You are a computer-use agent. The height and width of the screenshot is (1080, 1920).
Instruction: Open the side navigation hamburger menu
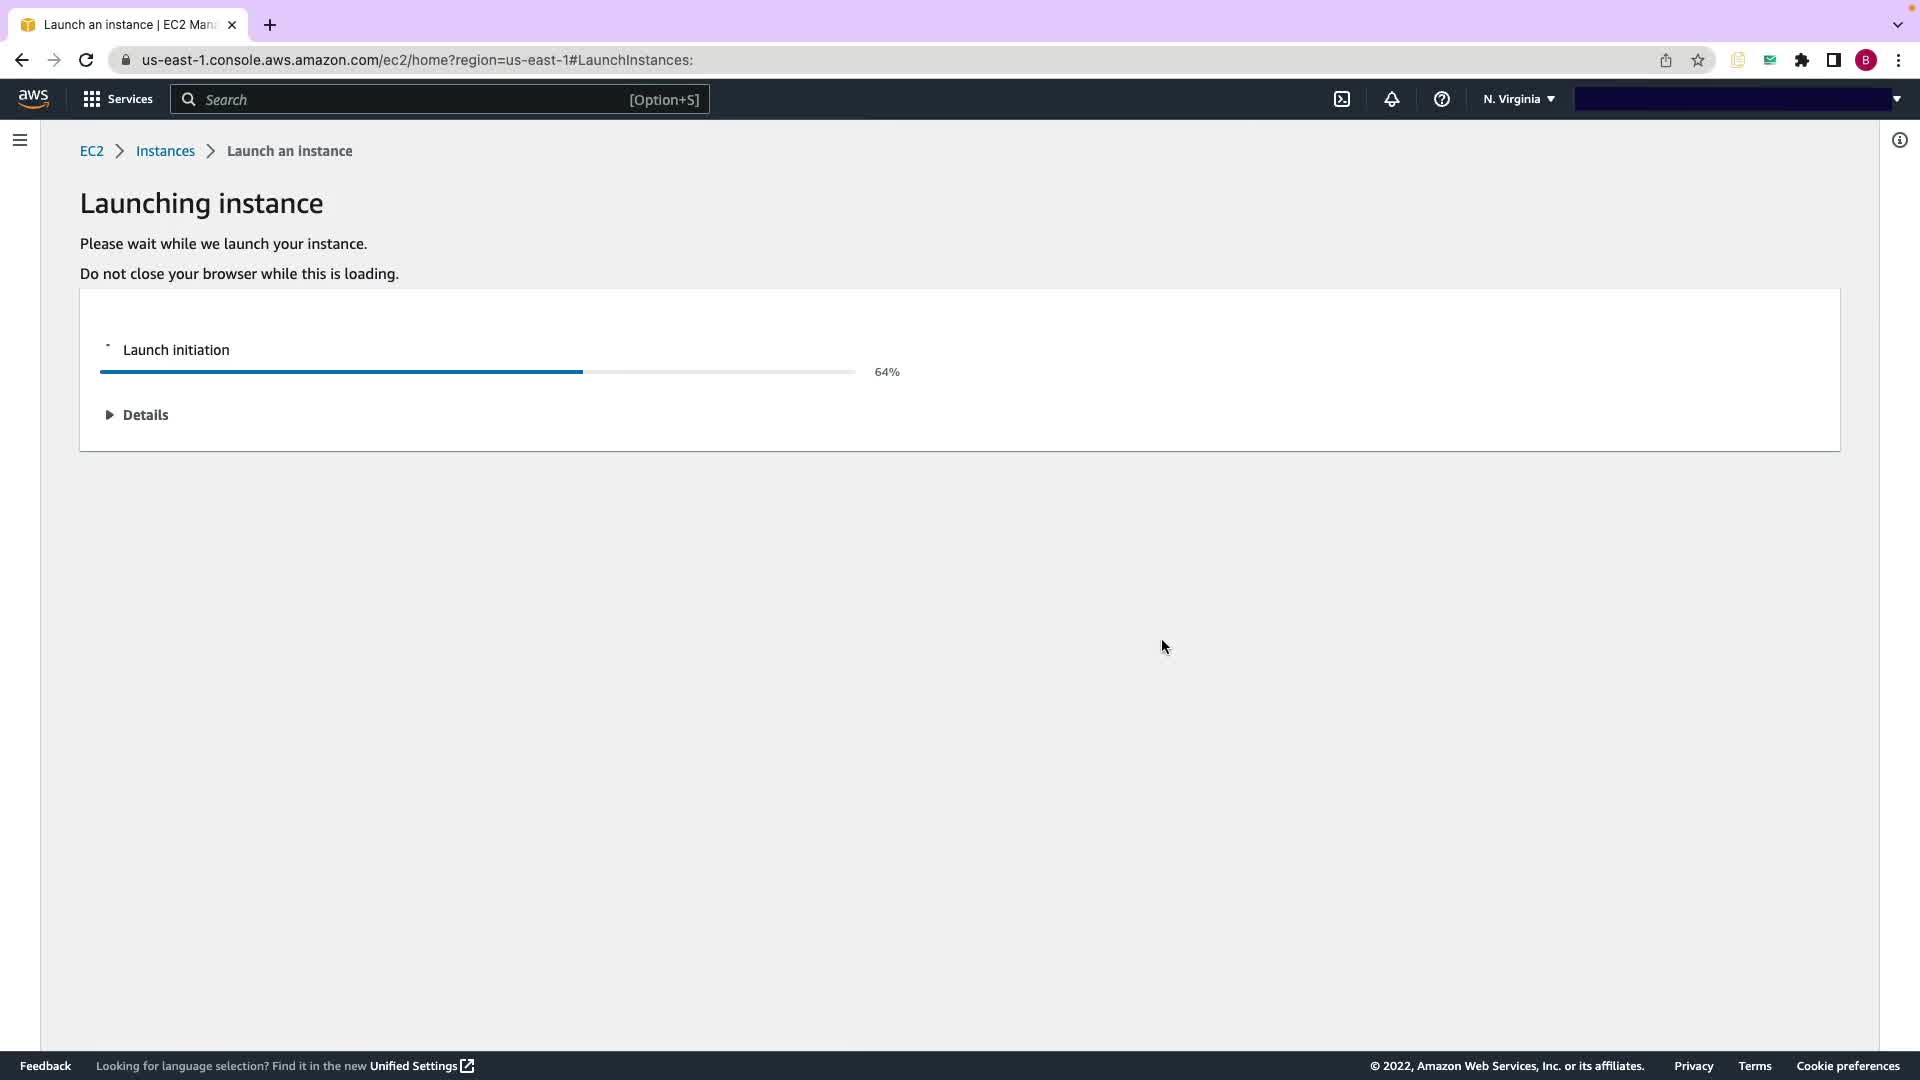(x=20, y=140)
